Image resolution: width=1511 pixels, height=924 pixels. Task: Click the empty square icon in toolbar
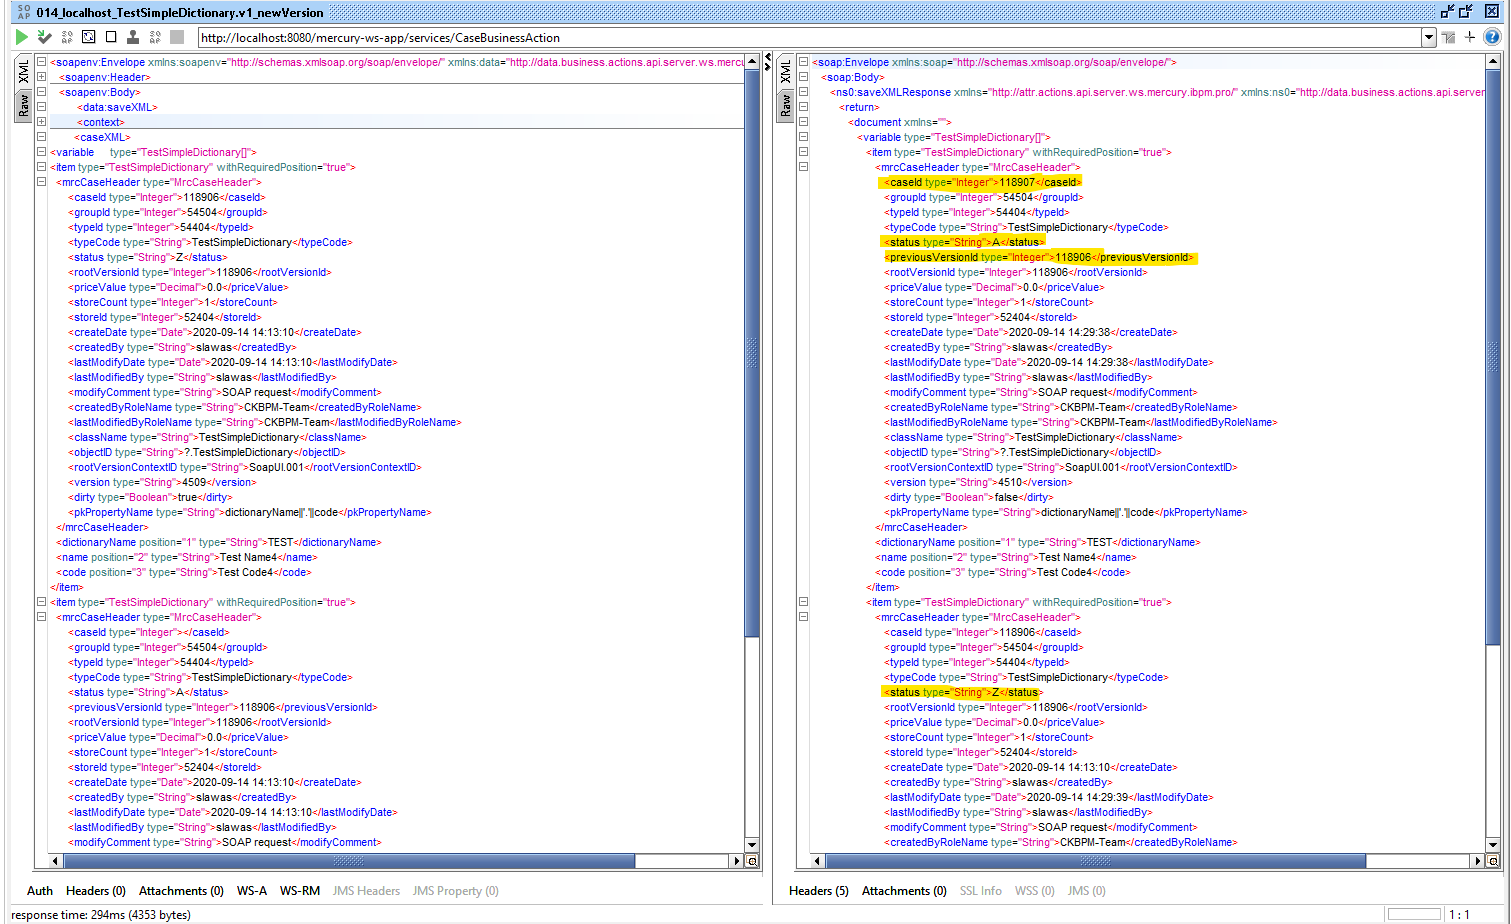pyautogui.click(x=111, y=37)
